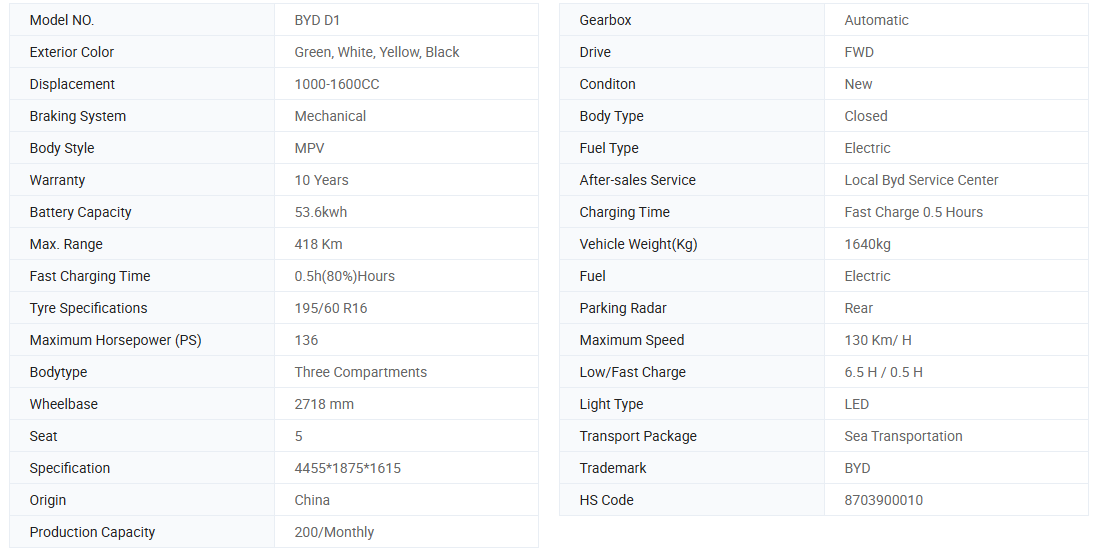The width and height of the screenshot is (1097, 549).
Task: Select the 'Automatic' gearbox value
Action: tap(877, 20)
